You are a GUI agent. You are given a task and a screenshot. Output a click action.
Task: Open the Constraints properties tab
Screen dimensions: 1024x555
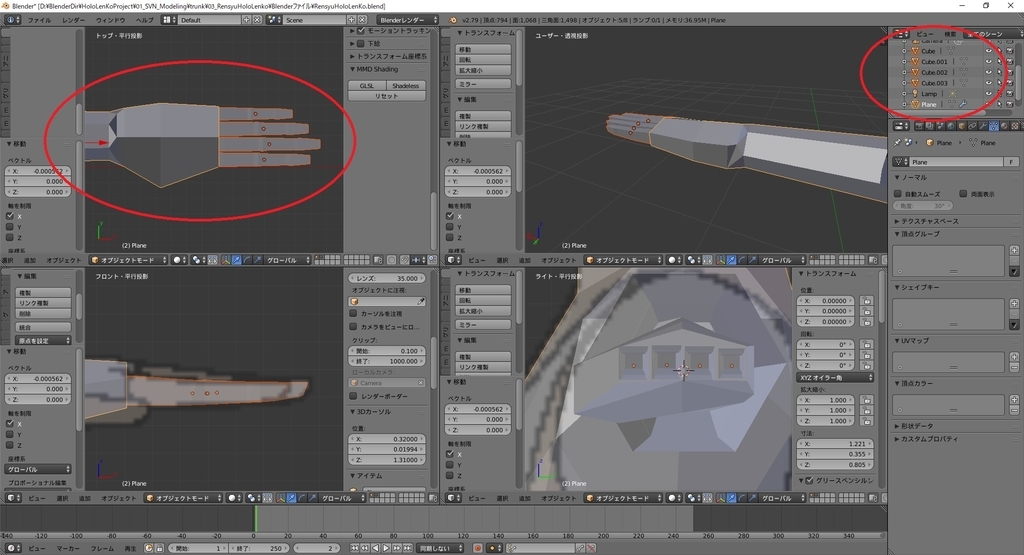[972, 126]
